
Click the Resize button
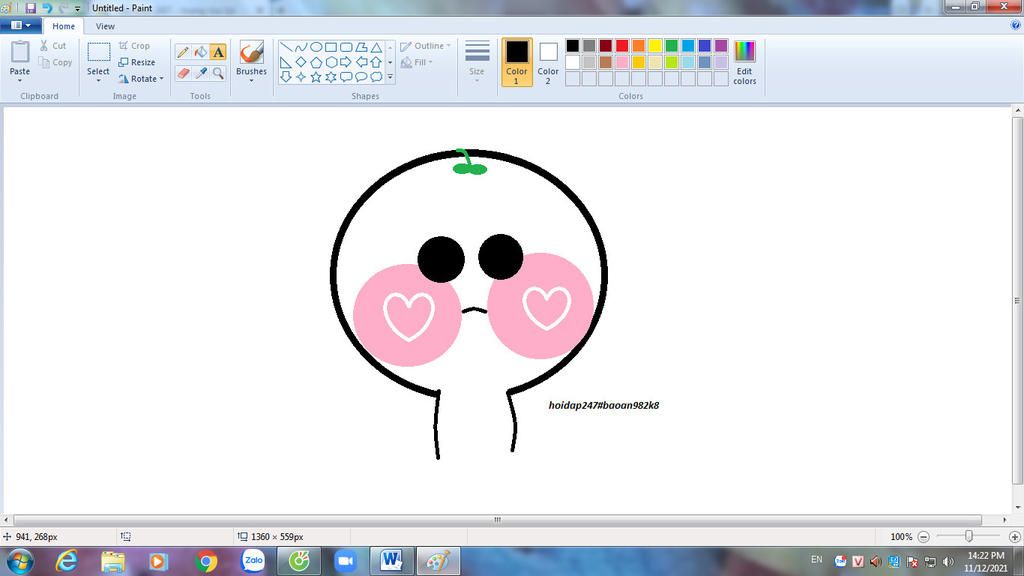click(x=136, y=62)
